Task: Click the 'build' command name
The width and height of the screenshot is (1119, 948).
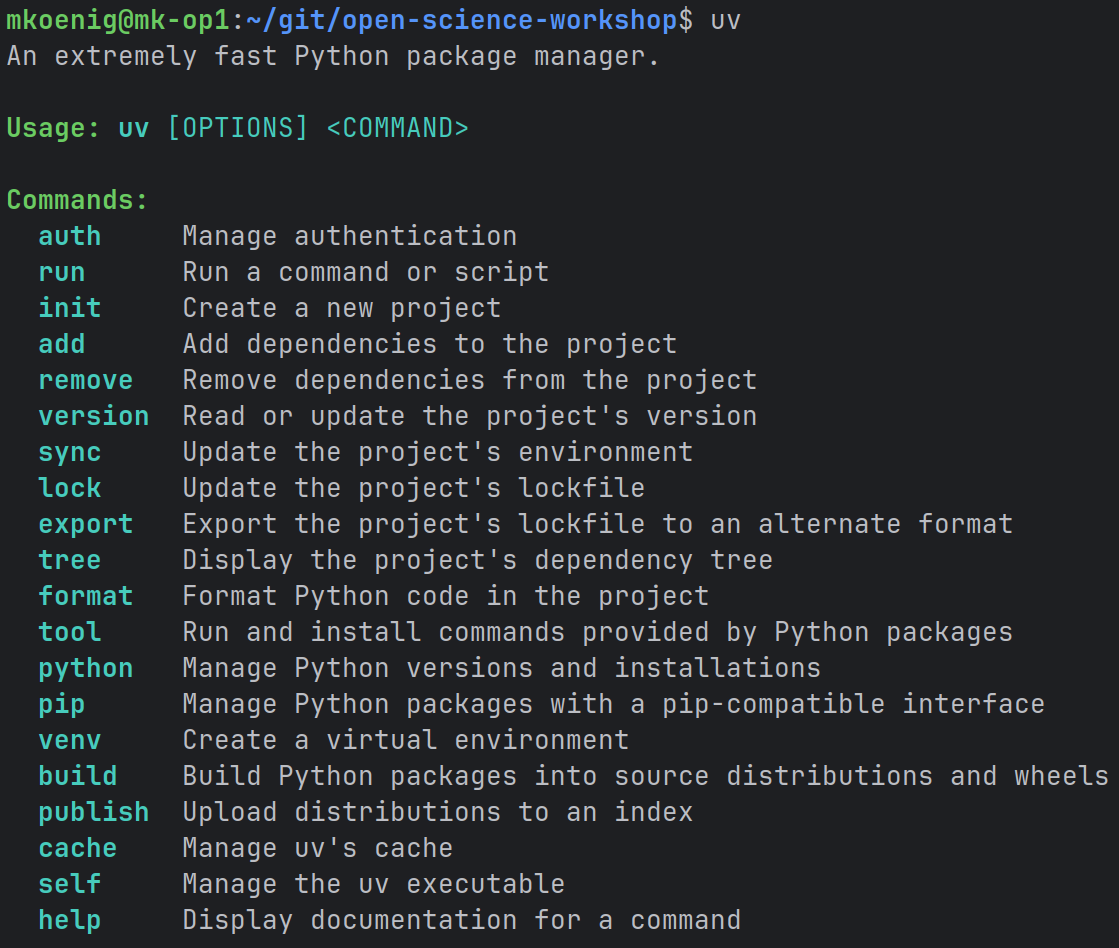Action: click(78, 776)
